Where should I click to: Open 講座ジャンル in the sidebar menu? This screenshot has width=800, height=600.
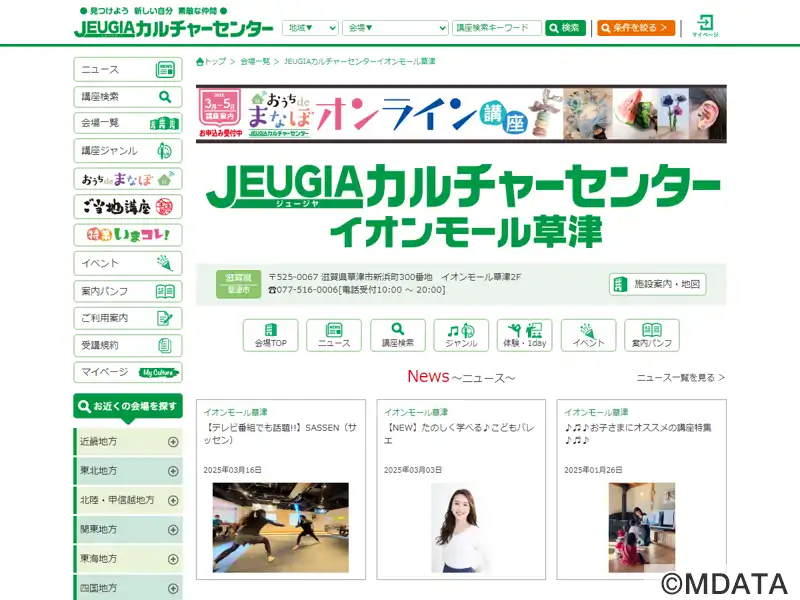tap(128, 151)
